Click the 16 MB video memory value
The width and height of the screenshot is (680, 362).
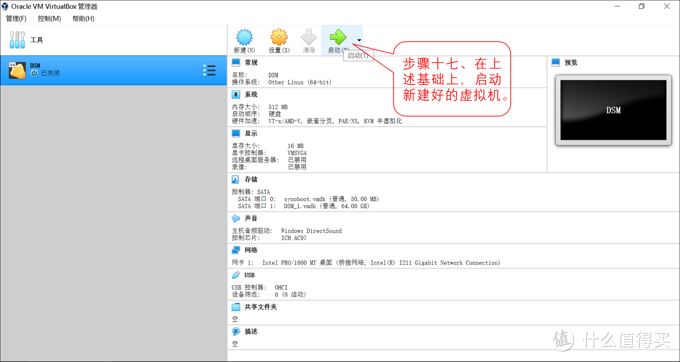(296, 146)
